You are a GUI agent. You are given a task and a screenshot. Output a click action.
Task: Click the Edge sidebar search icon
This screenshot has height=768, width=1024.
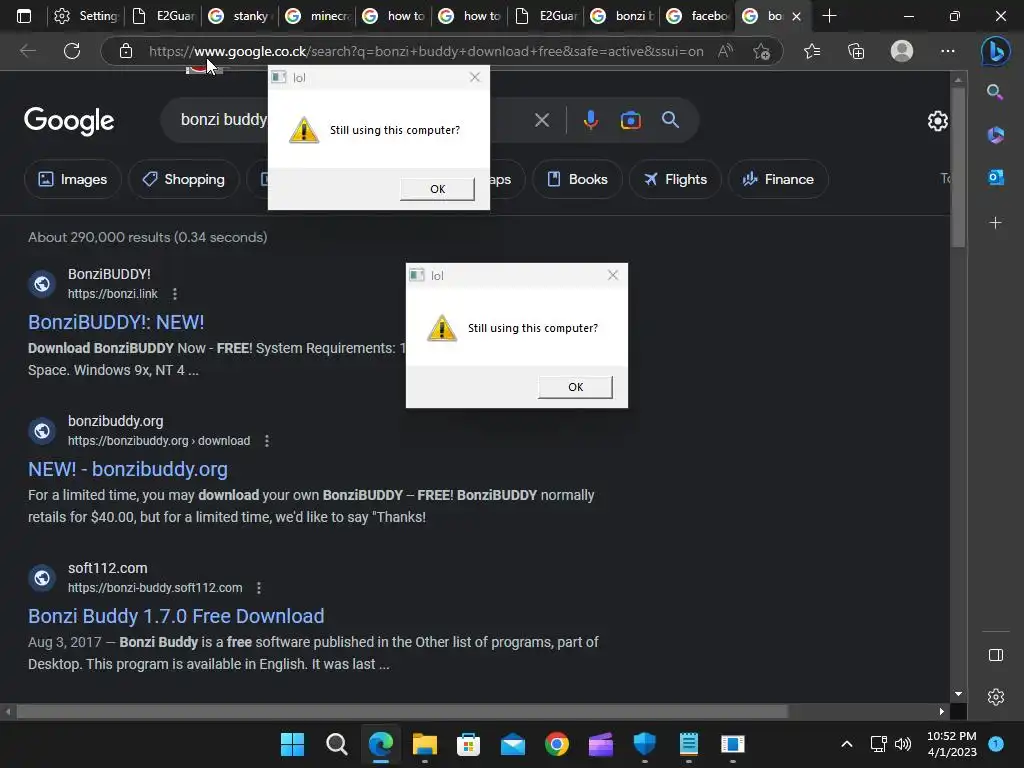pyautogui.click(x=995, y=92)
